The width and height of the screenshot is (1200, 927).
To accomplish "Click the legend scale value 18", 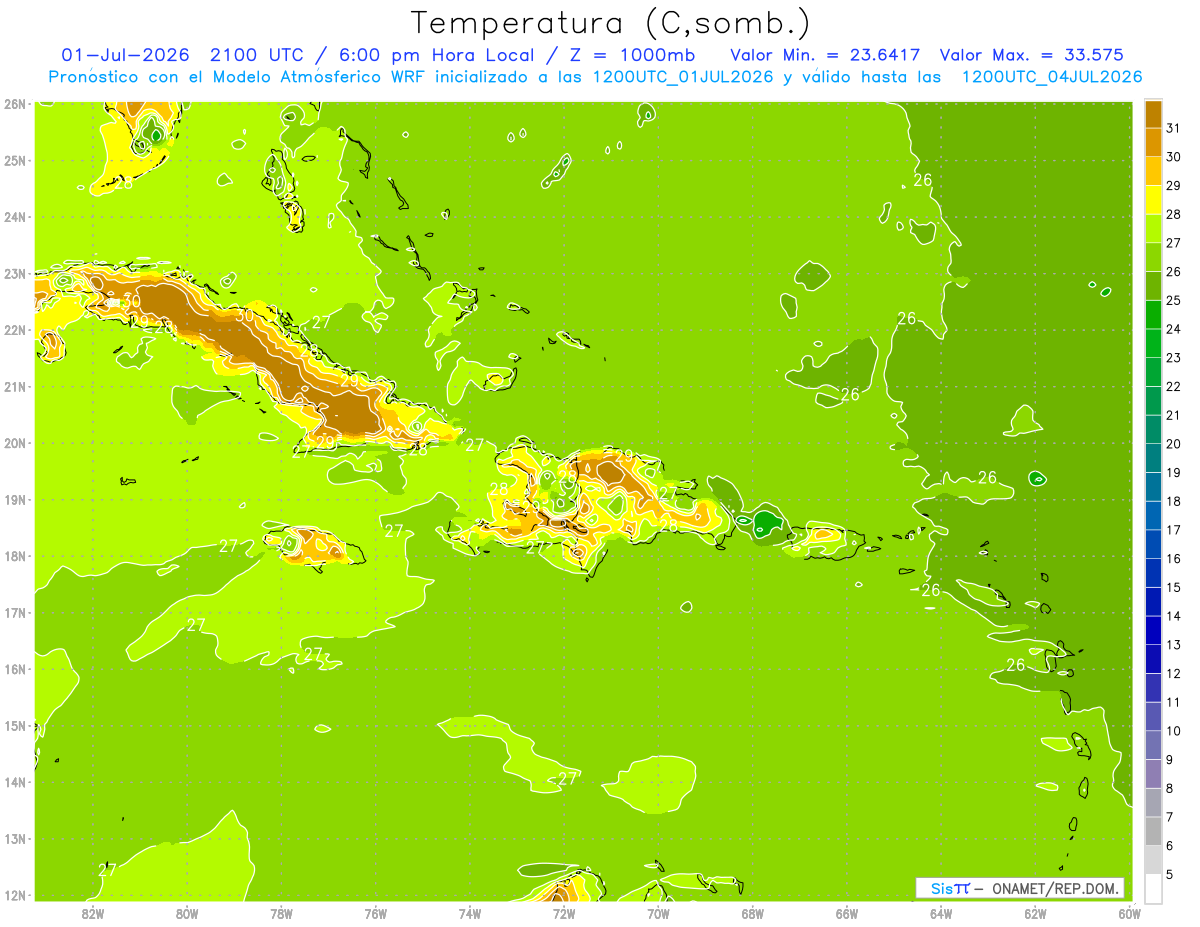I will point(1174,502).
